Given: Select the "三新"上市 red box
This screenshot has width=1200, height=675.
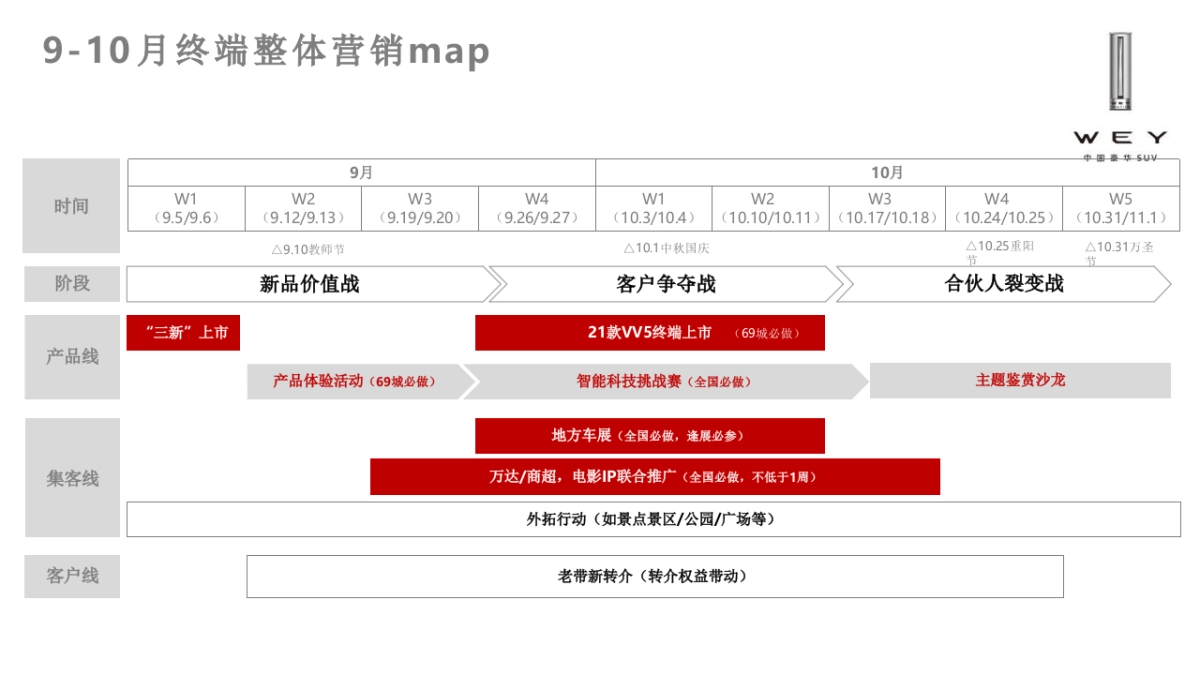Looking at the screenshot, I should [x=183, y=334].
